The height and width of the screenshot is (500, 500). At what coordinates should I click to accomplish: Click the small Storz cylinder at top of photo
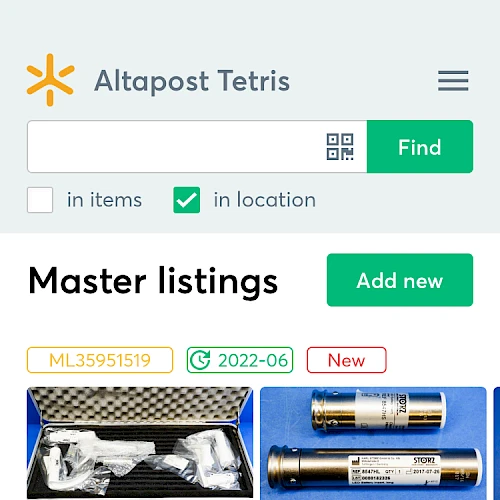(378, 409)
